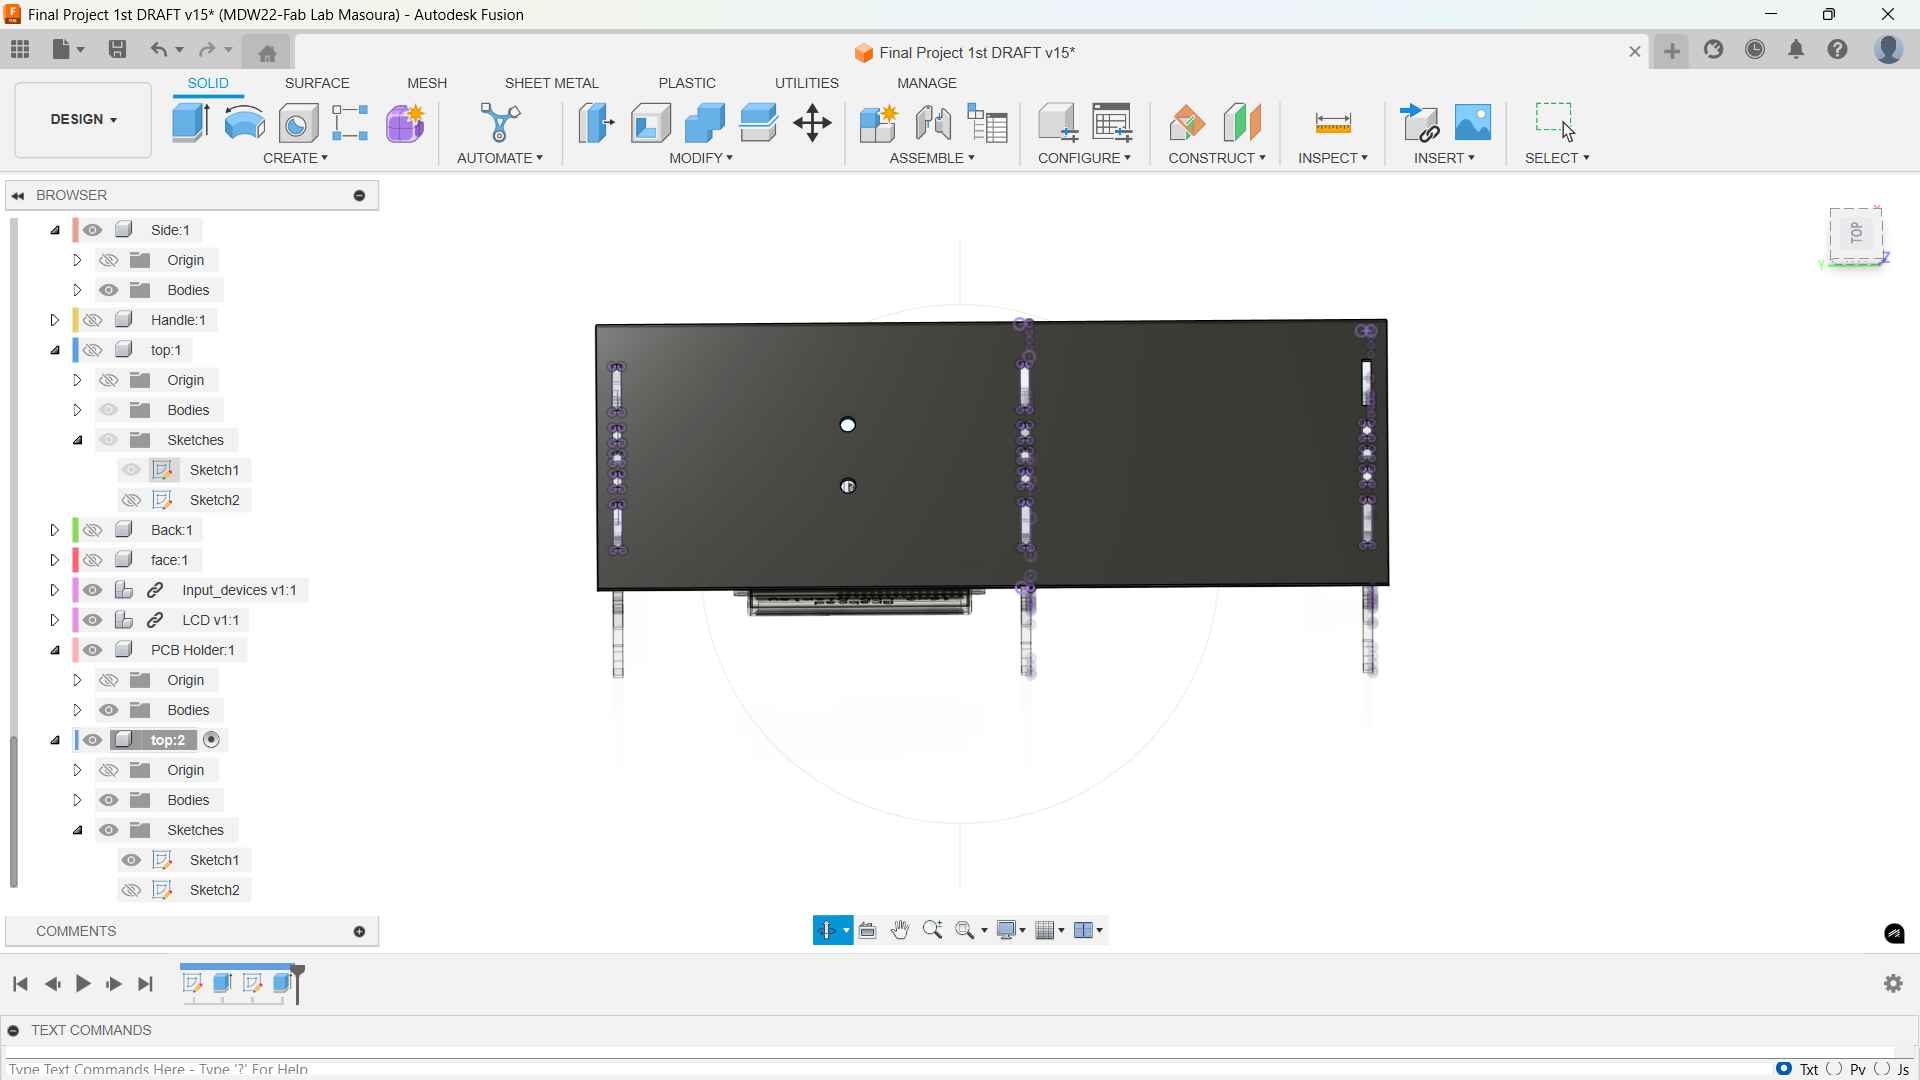The width and height of the screenshot is (1920, 1080).
Task: Play the design timeline
Action: (x=83, y=984)
